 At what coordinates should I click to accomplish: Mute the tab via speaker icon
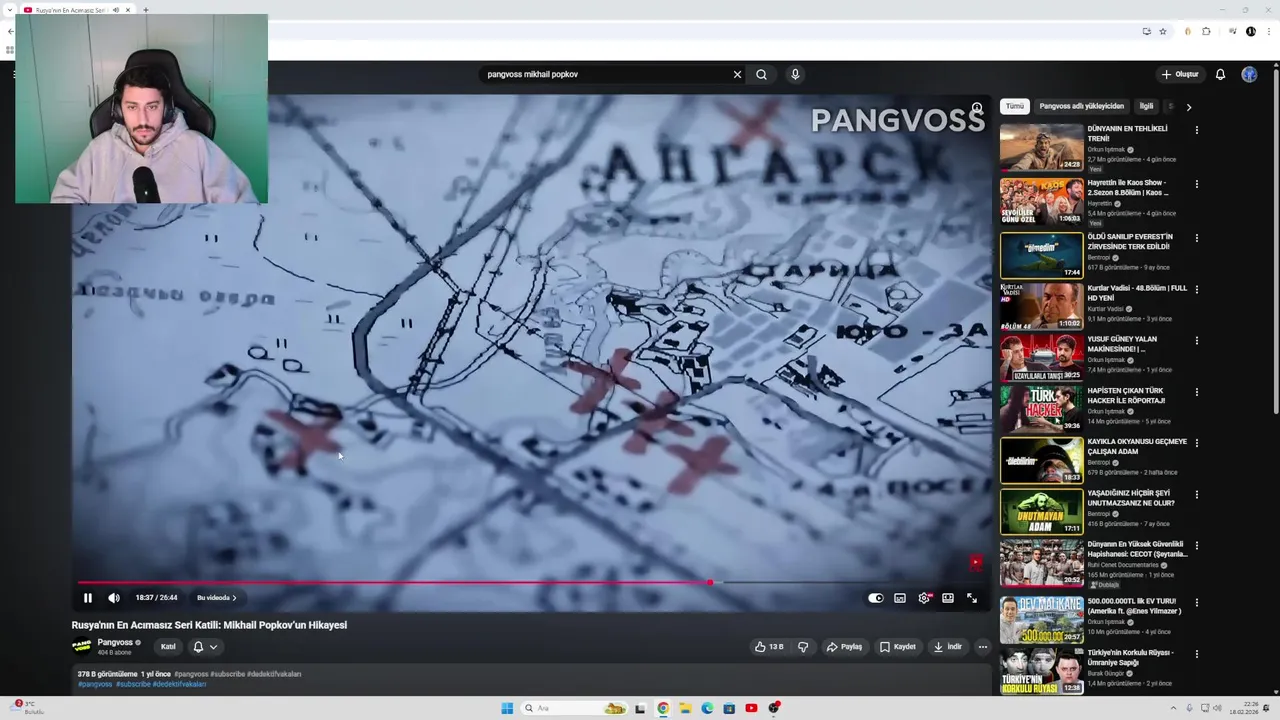(x=116, y=10)
